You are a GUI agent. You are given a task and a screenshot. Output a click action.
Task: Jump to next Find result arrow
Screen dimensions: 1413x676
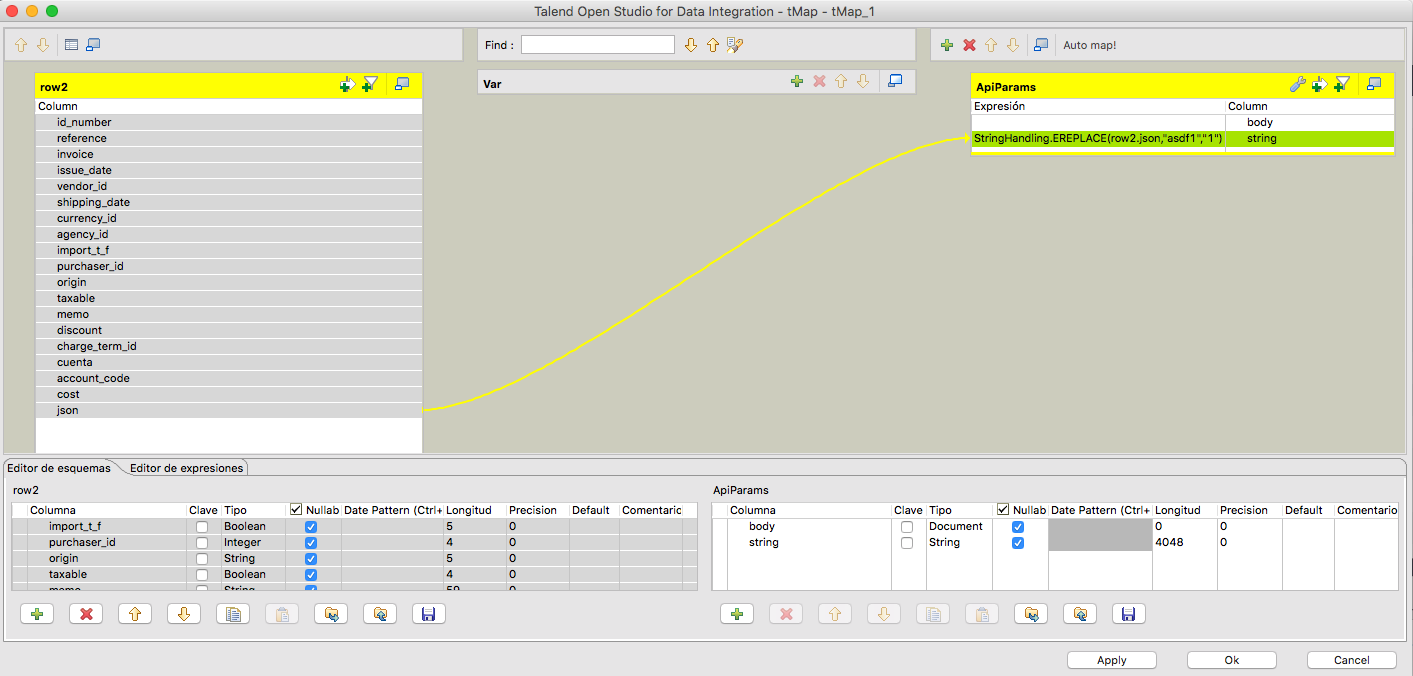(690, 45)
